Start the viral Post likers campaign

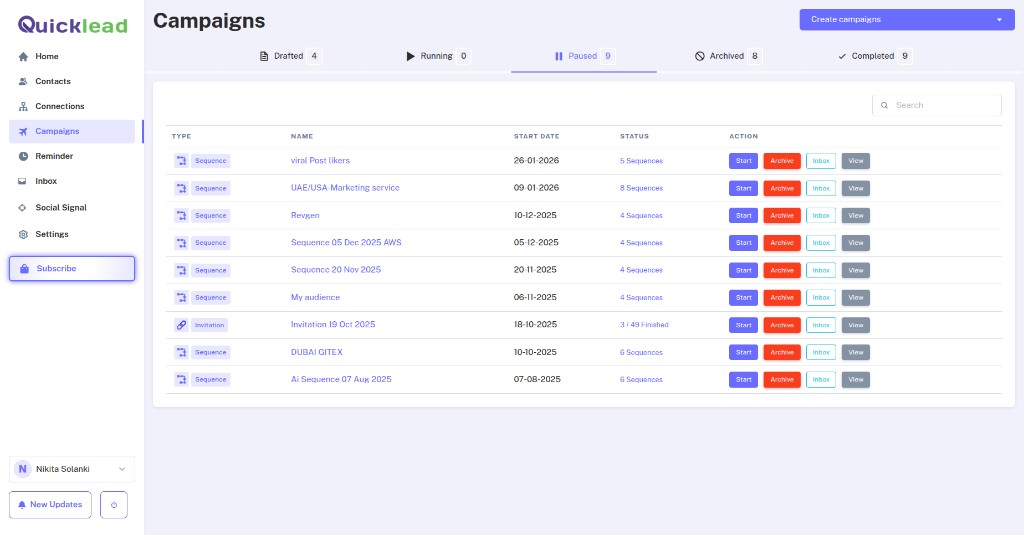(x=743, y=161)
